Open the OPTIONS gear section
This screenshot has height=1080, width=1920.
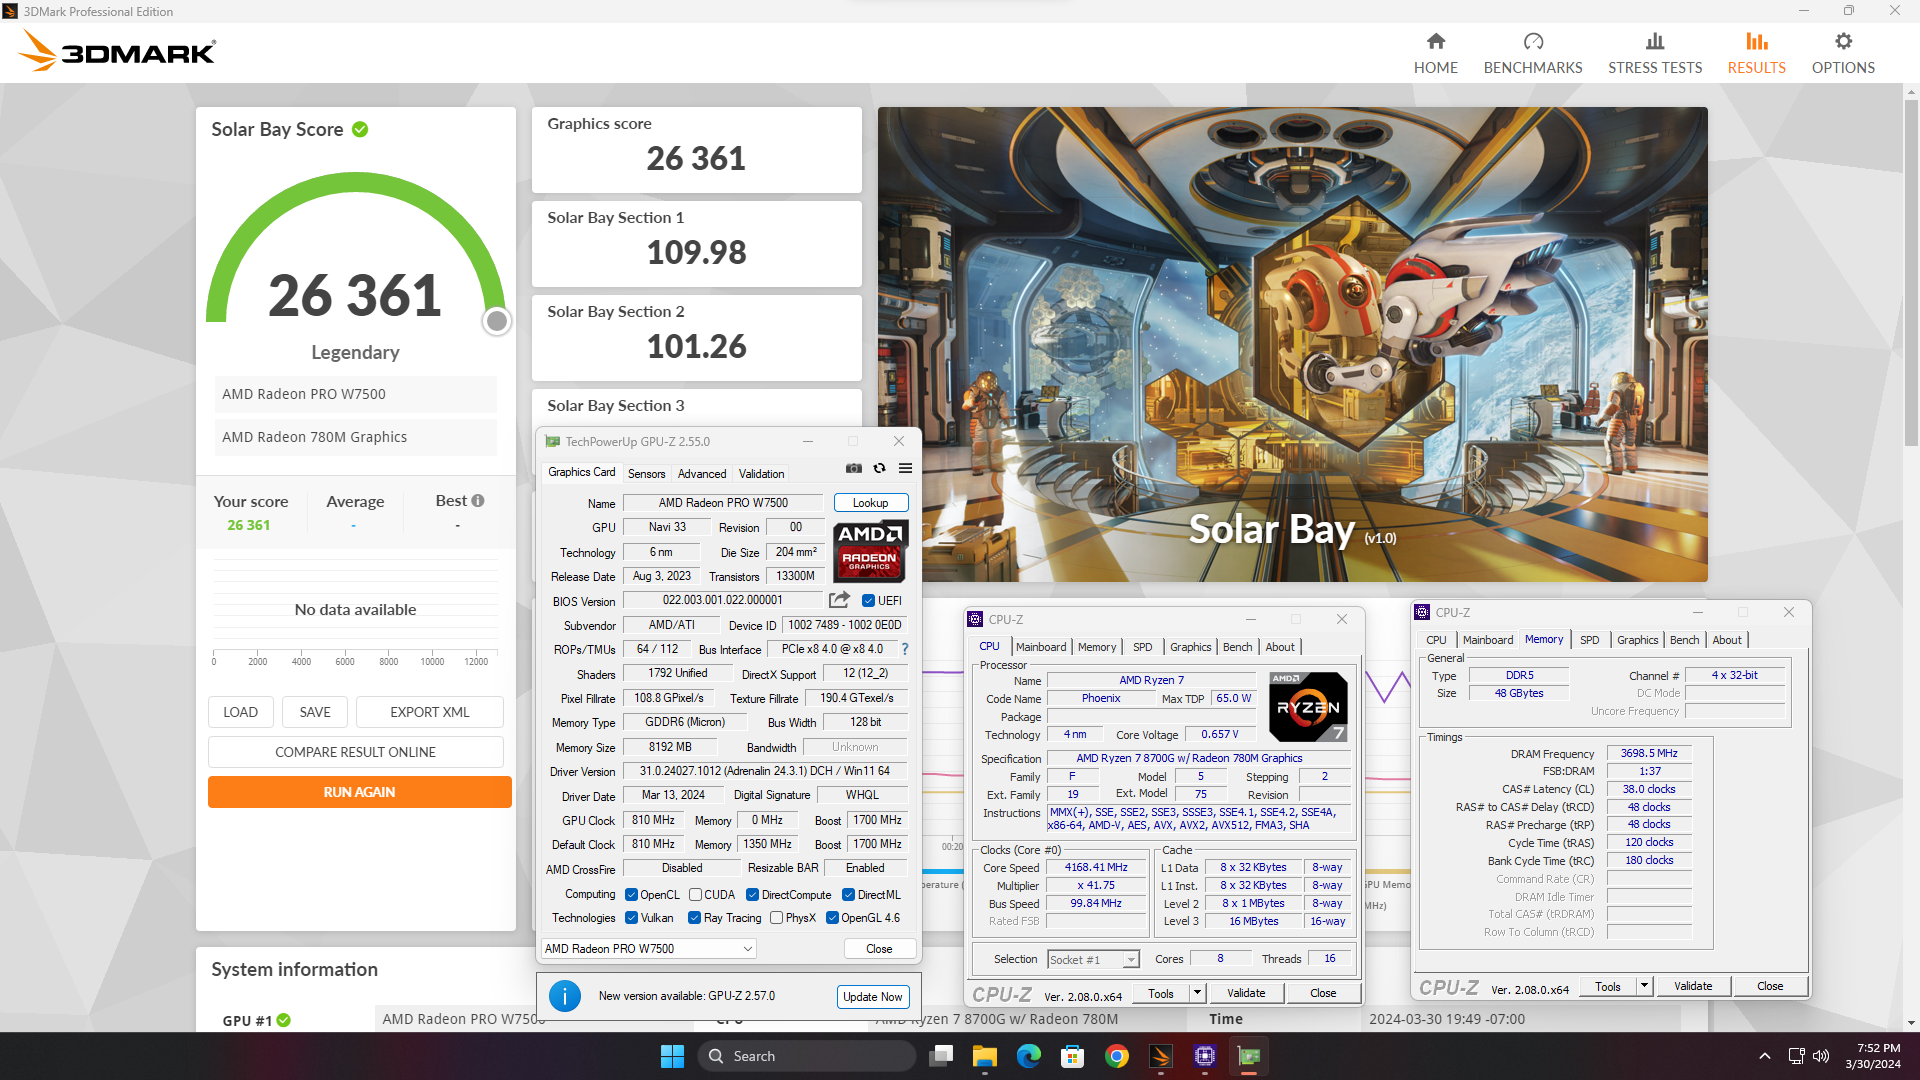click(x=1843, y=53)
